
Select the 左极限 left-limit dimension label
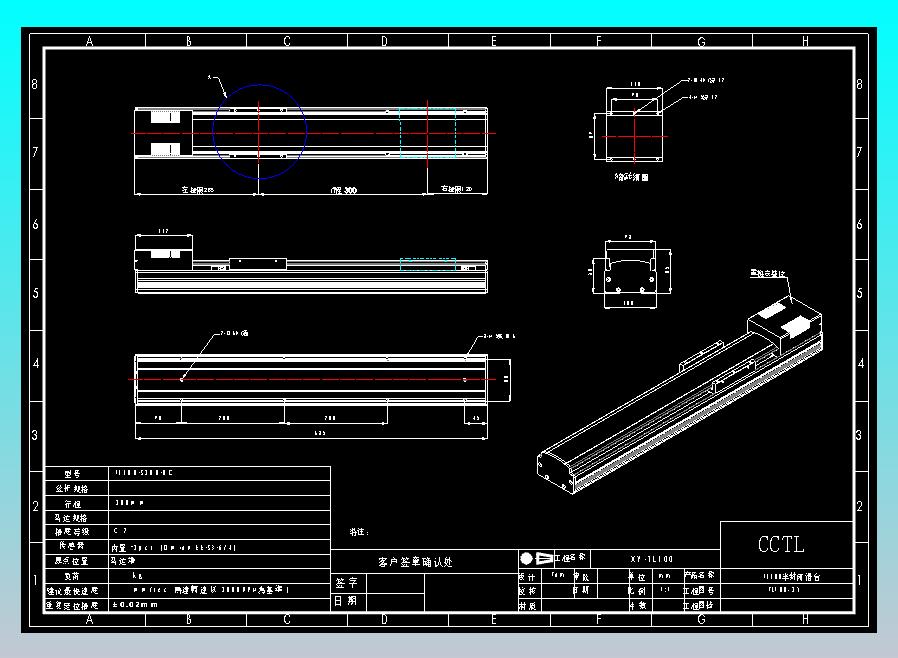(x=198, y=189)
